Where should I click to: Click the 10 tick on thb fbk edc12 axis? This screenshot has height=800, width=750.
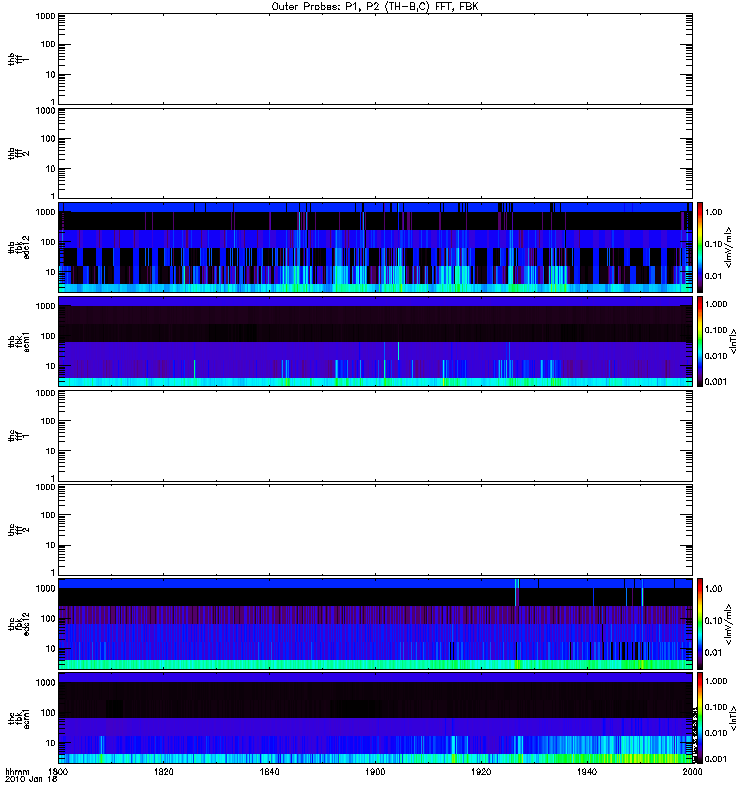coord(51,272)
